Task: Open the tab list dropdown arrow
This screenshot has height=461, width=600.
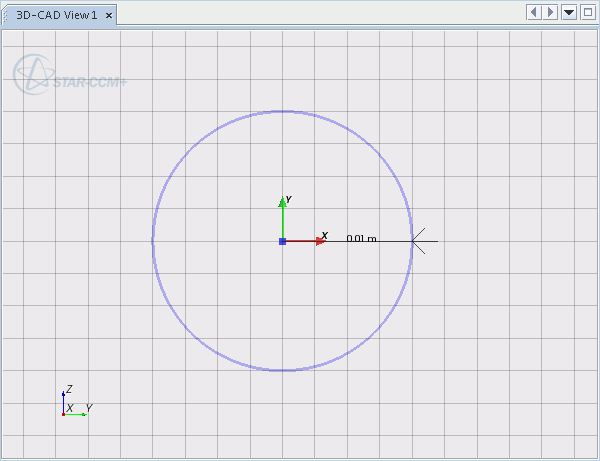Action: click(x=569, y=12)
